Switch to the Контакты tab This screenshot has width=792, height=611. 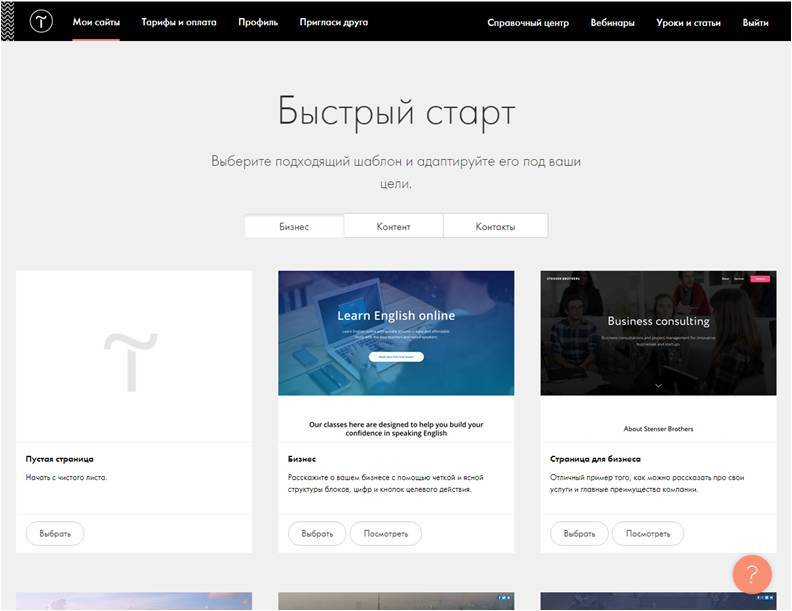tap(495, 227)
